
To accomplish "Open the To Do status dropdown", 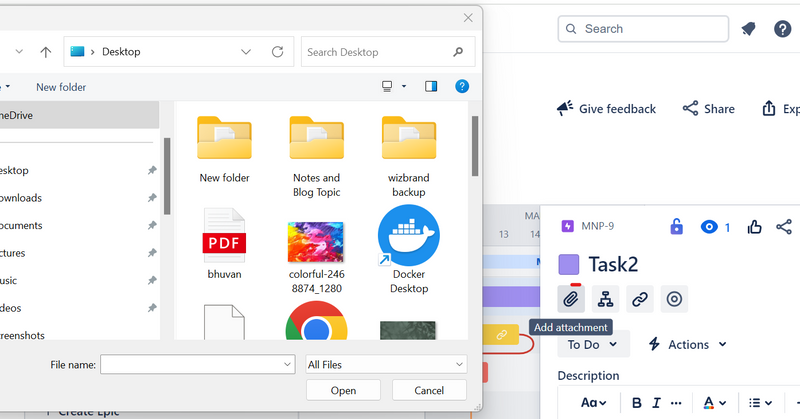I will click(x=593, y=344).
